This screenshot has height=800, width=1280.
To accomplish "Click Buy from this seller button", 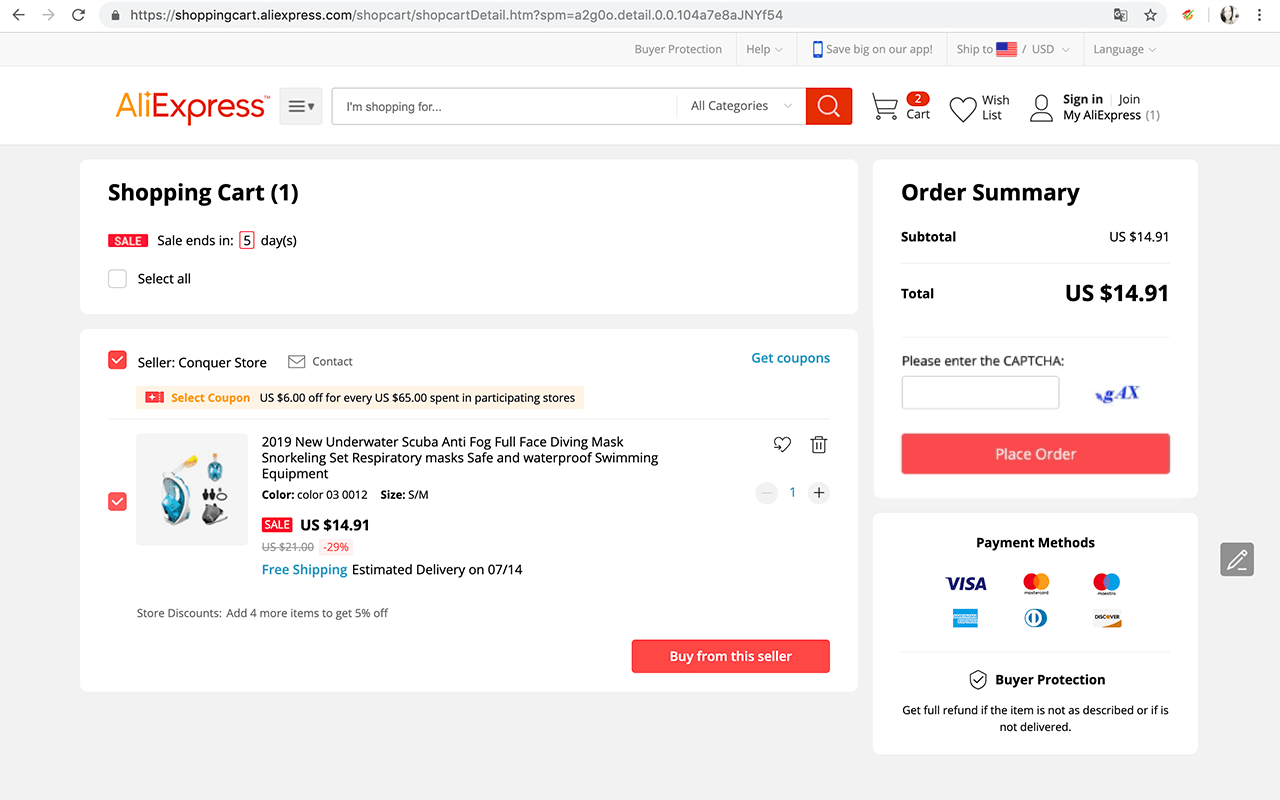I will 731,657.
